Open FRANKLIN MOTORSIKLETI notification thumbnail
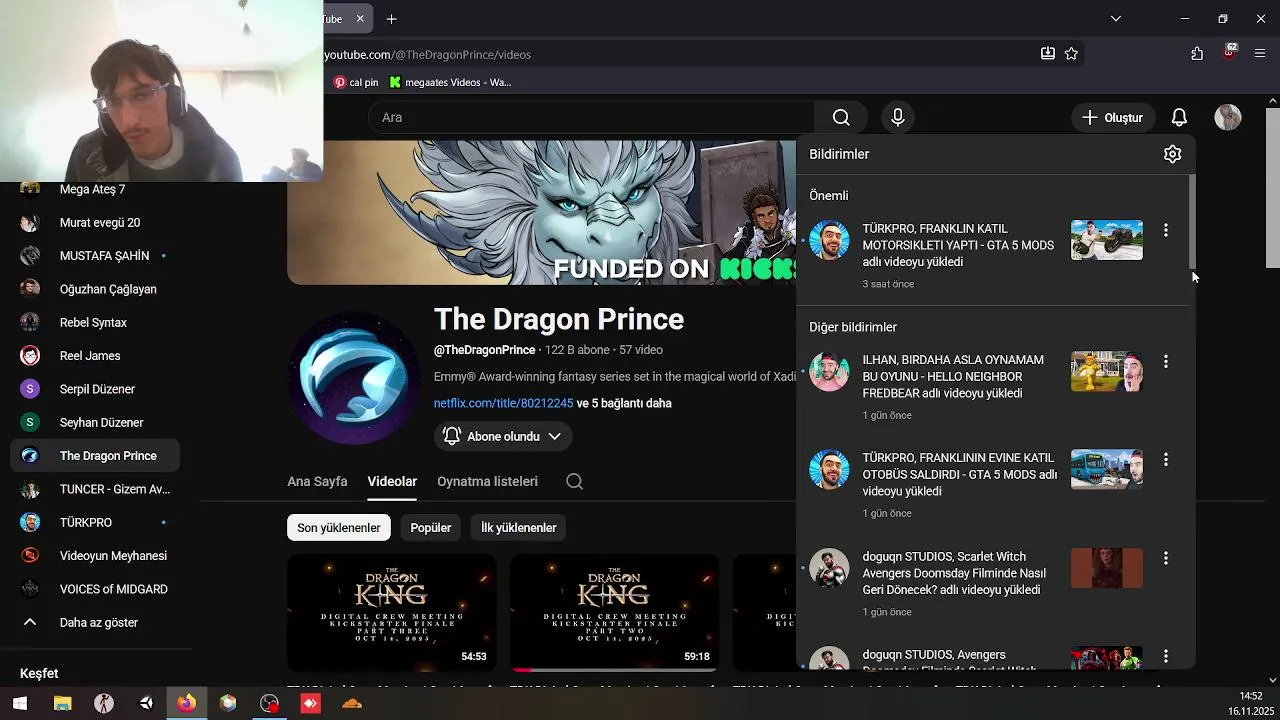Image resolution: width=1280 pixels, height=720 pixels. point(1106,240)
